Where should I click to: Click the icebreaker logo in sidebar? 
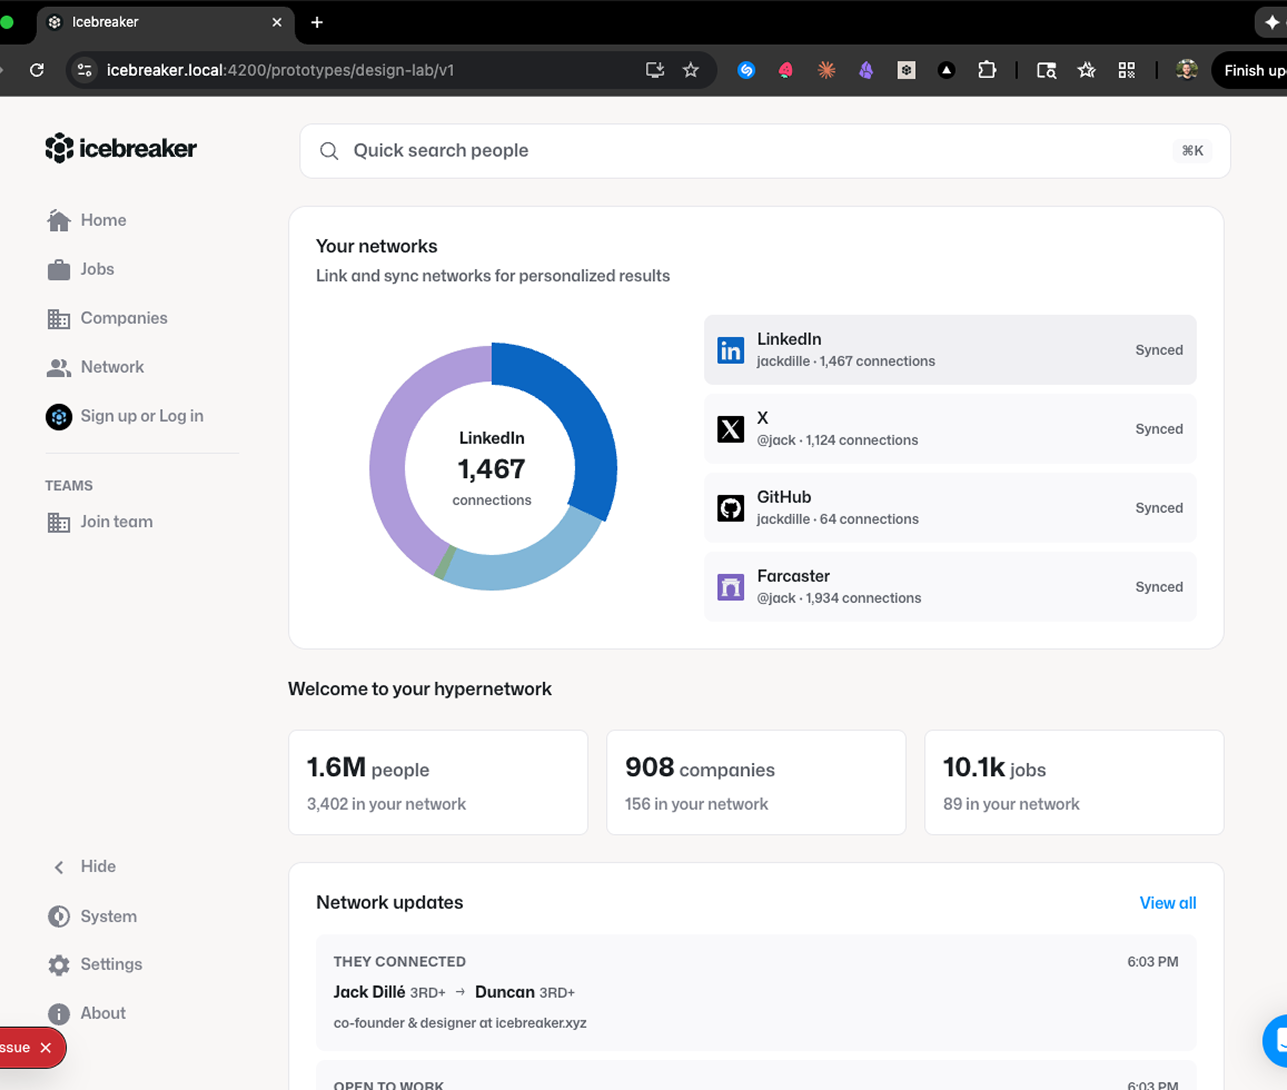120,149
